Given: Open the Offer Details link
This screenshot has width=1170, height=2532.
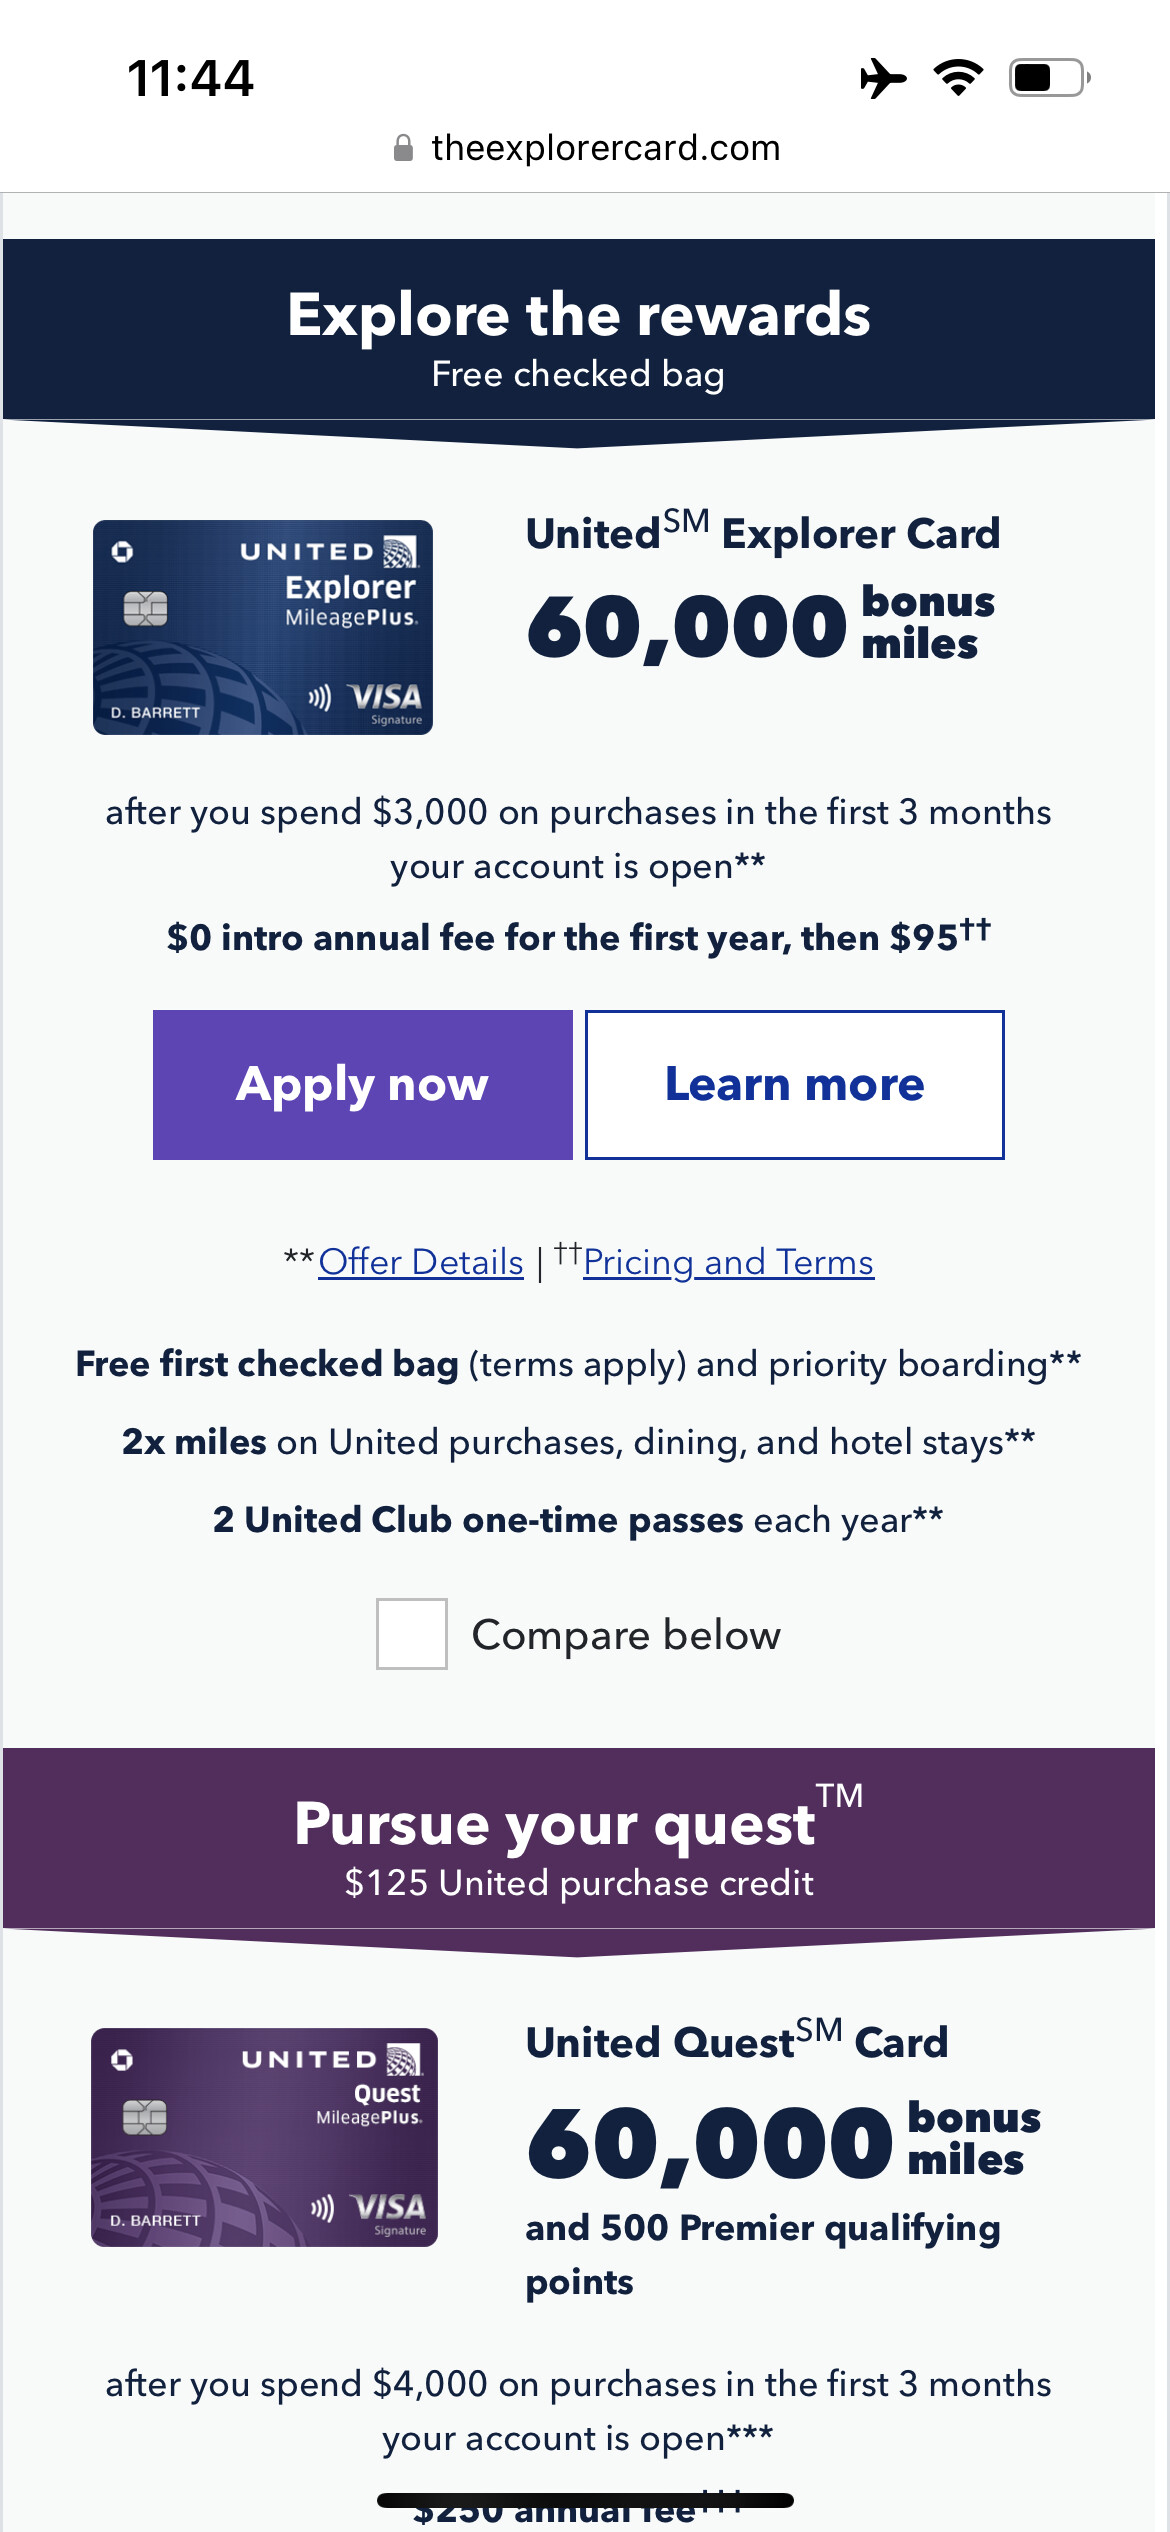Looking at the screenshot, I should [421, 1262].
